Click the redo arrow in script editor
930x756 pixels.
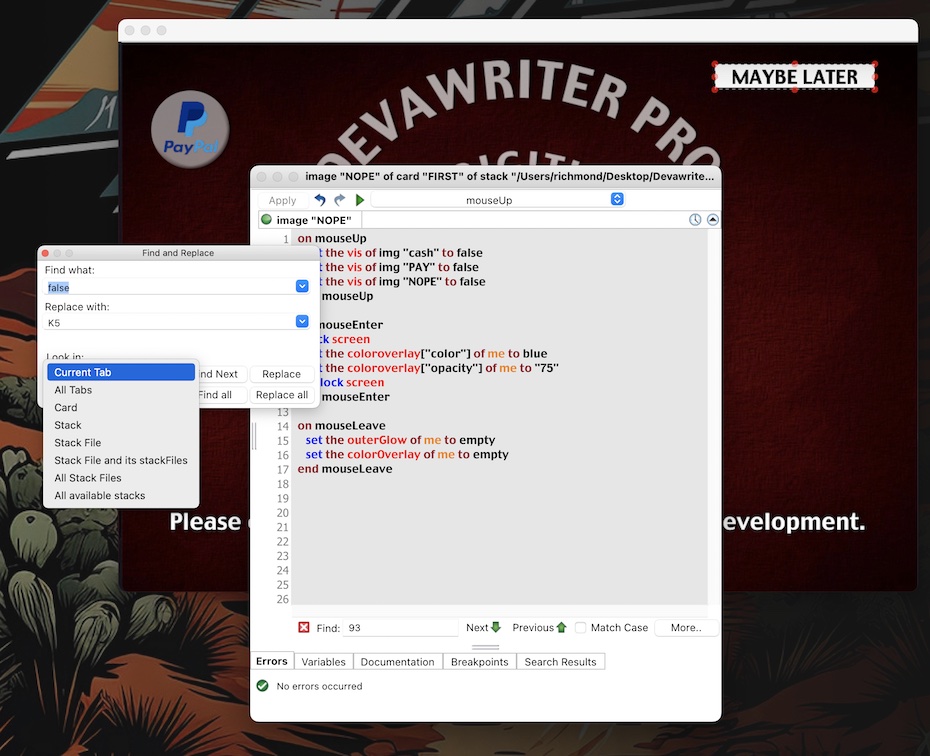(340, 200)
